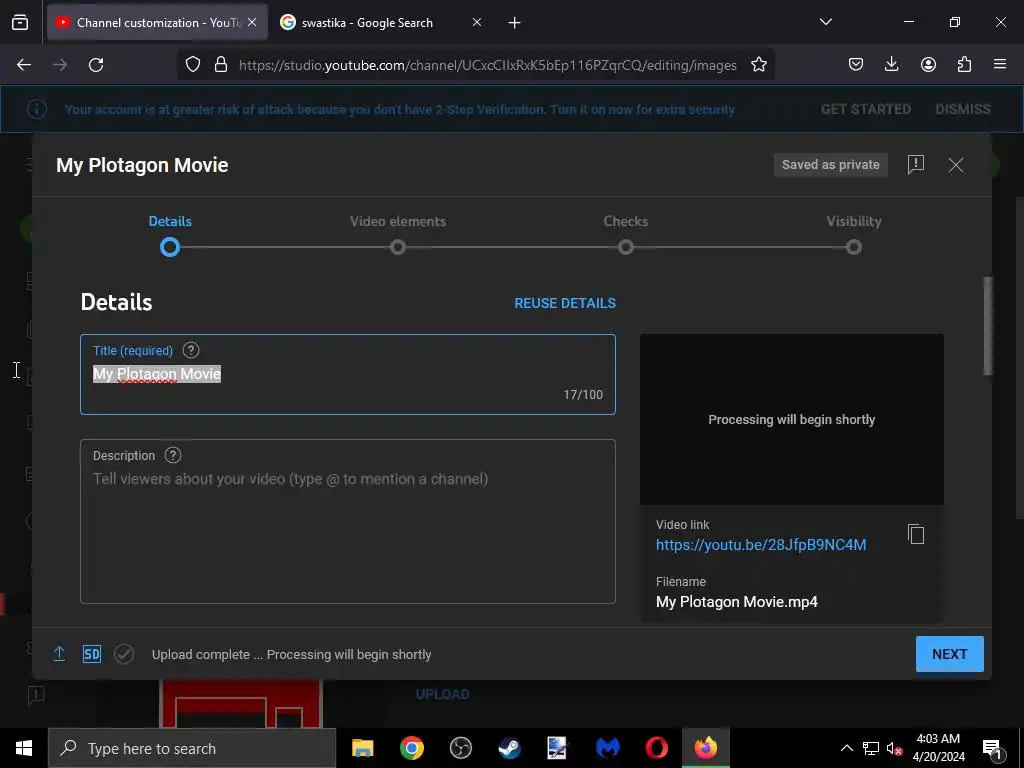Go to Video elements step

point(398,236)
